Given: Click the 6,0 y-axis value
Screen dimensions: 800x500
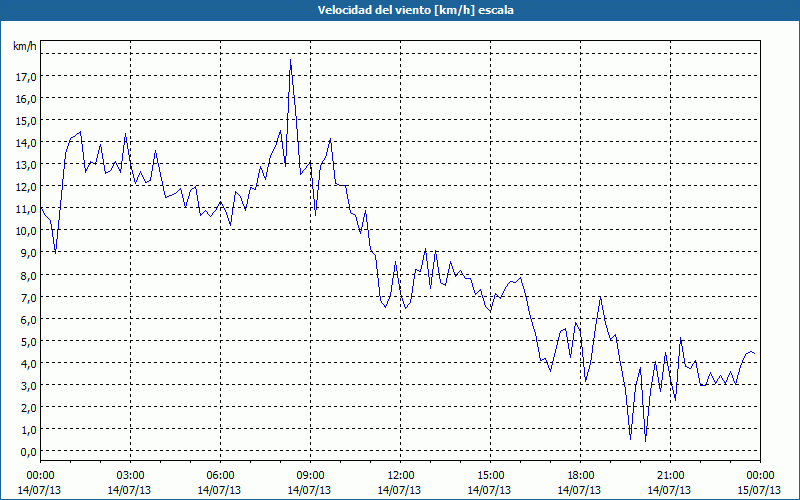Looking at the screenshot, I should [28, 319].
